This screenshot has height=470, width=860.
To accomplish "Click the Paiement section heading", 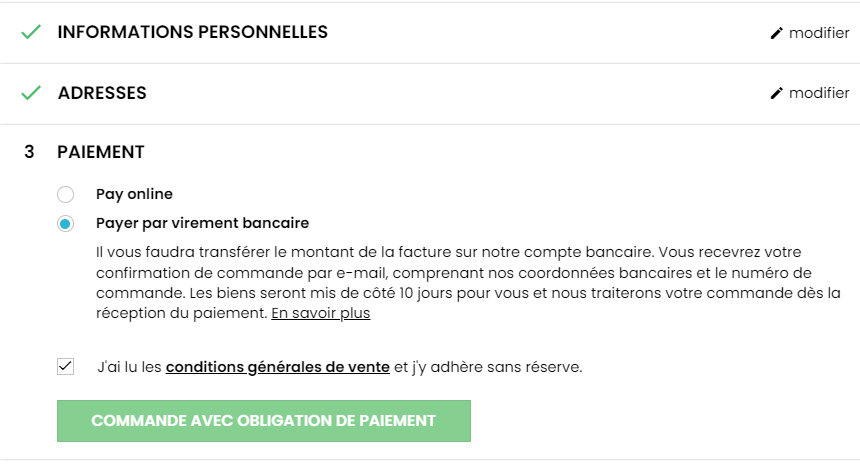I will 101,152.
